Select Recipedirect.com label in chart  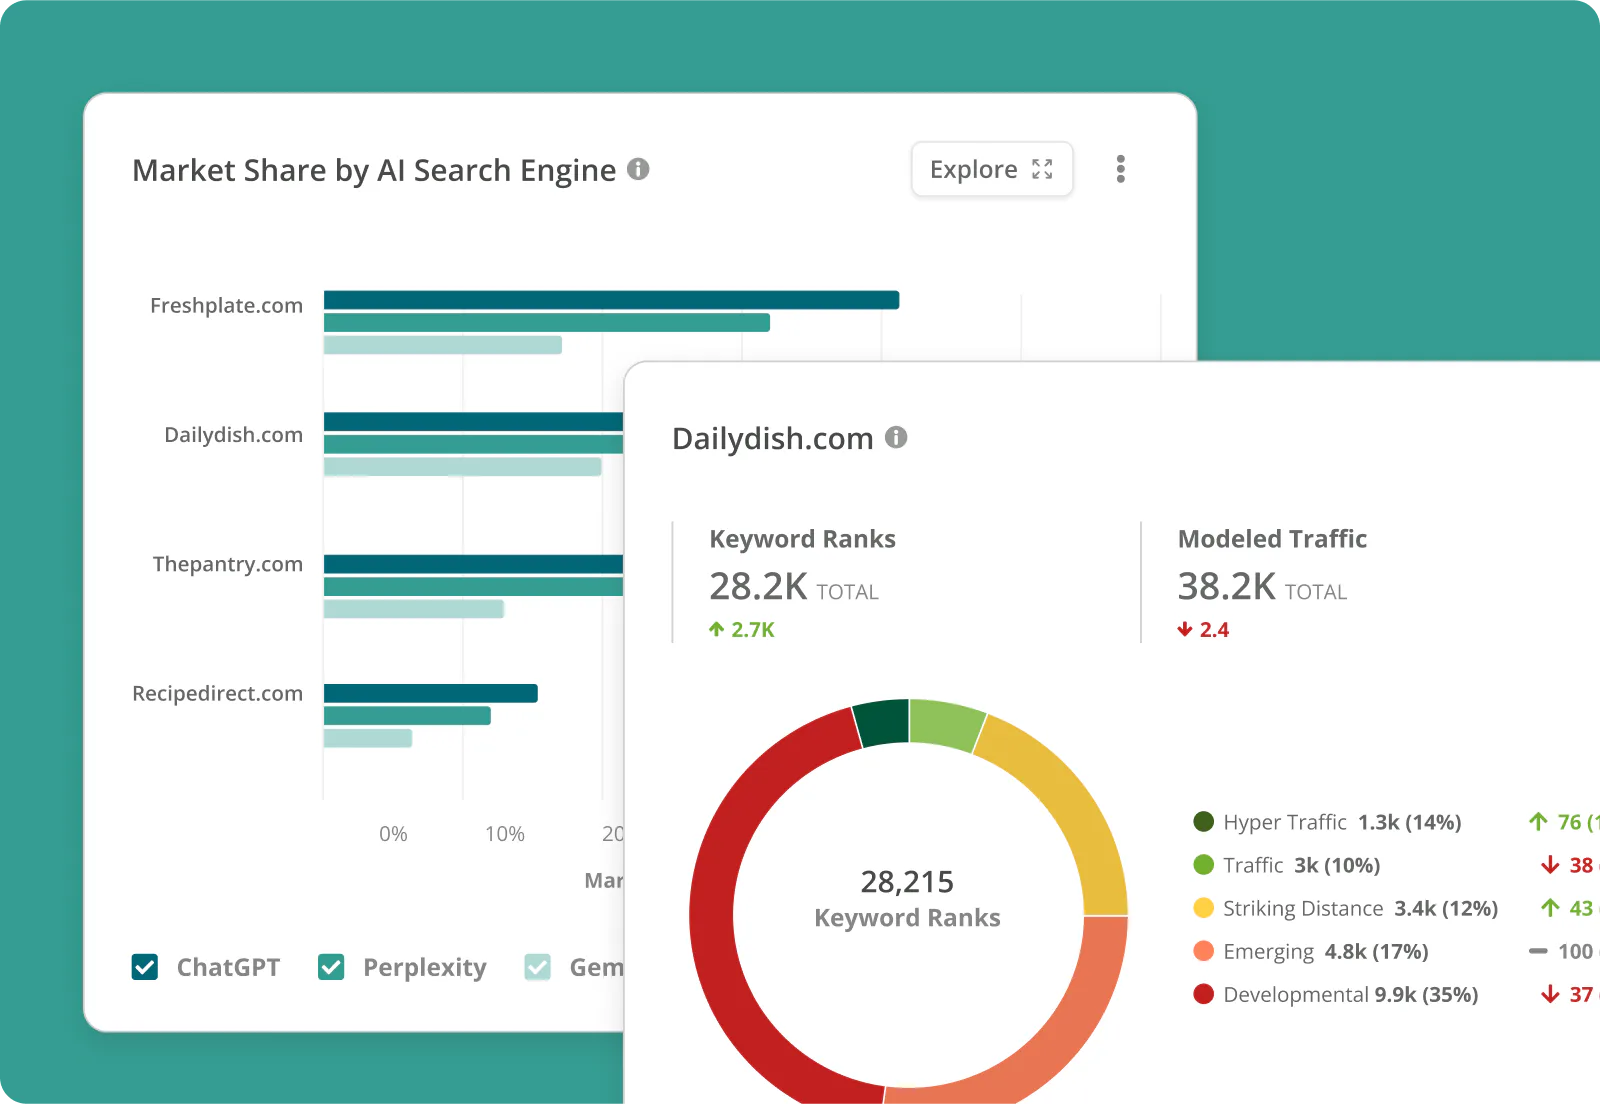coord(217,693)
